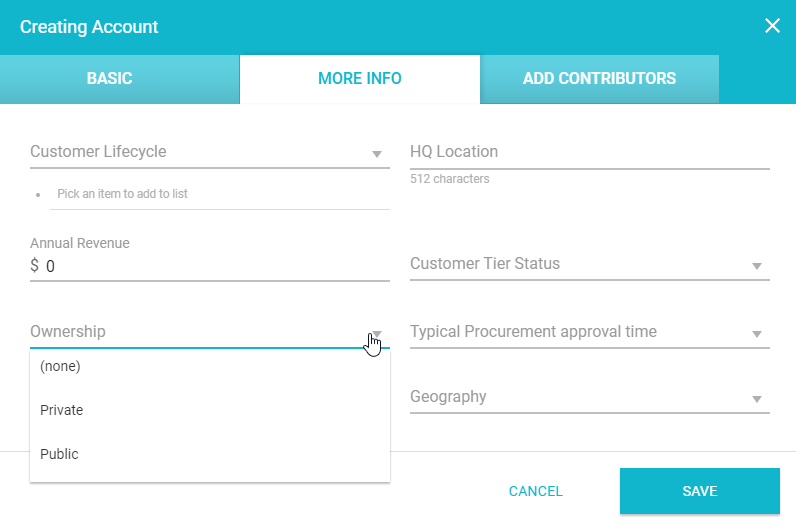Viewport: 796px width, 528px height.
Task: Click the 'Pick an item to add to list' field
Action: (219, 194)
